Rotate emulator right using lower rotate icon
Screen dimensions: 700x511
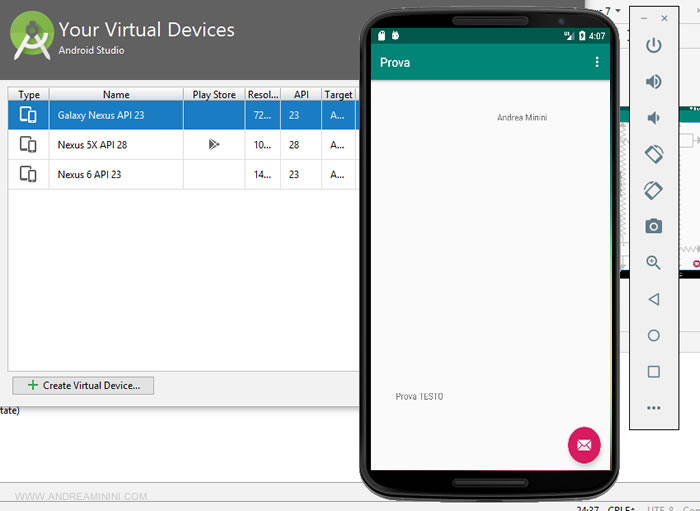pos(654,191)
